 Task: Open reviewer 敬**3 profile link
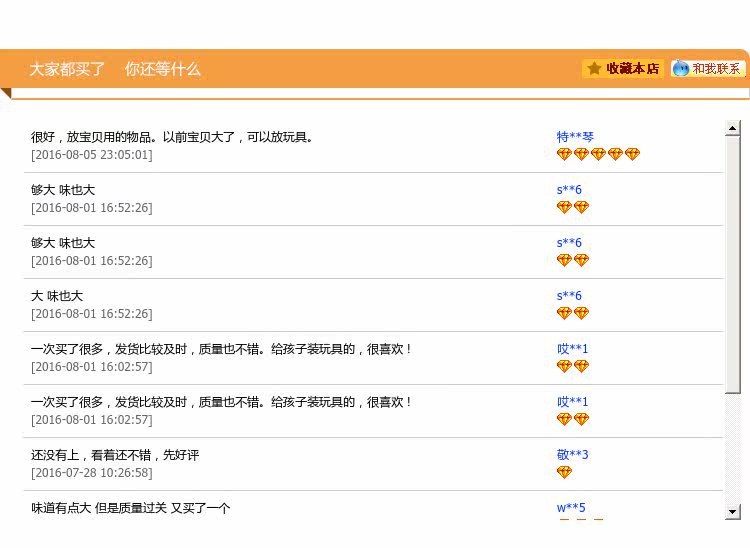572,455
